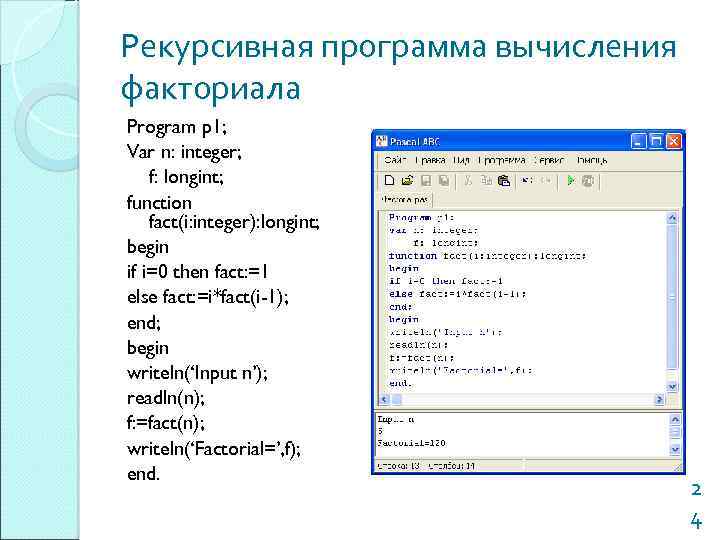Click the Cut scissors icon
720x540 pixels.
coord(468,180)
